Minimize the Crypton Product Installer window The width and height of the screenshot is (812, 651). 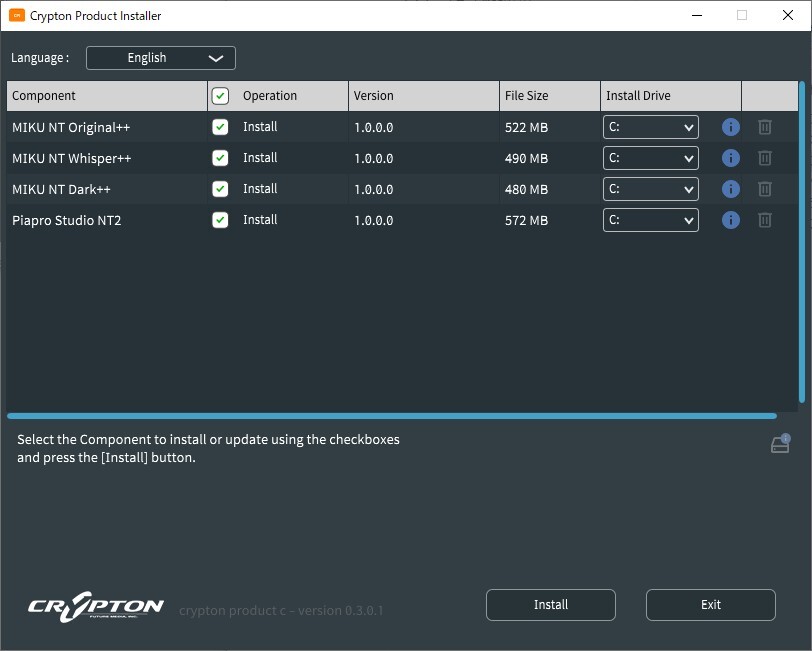[x=697, y=16]
